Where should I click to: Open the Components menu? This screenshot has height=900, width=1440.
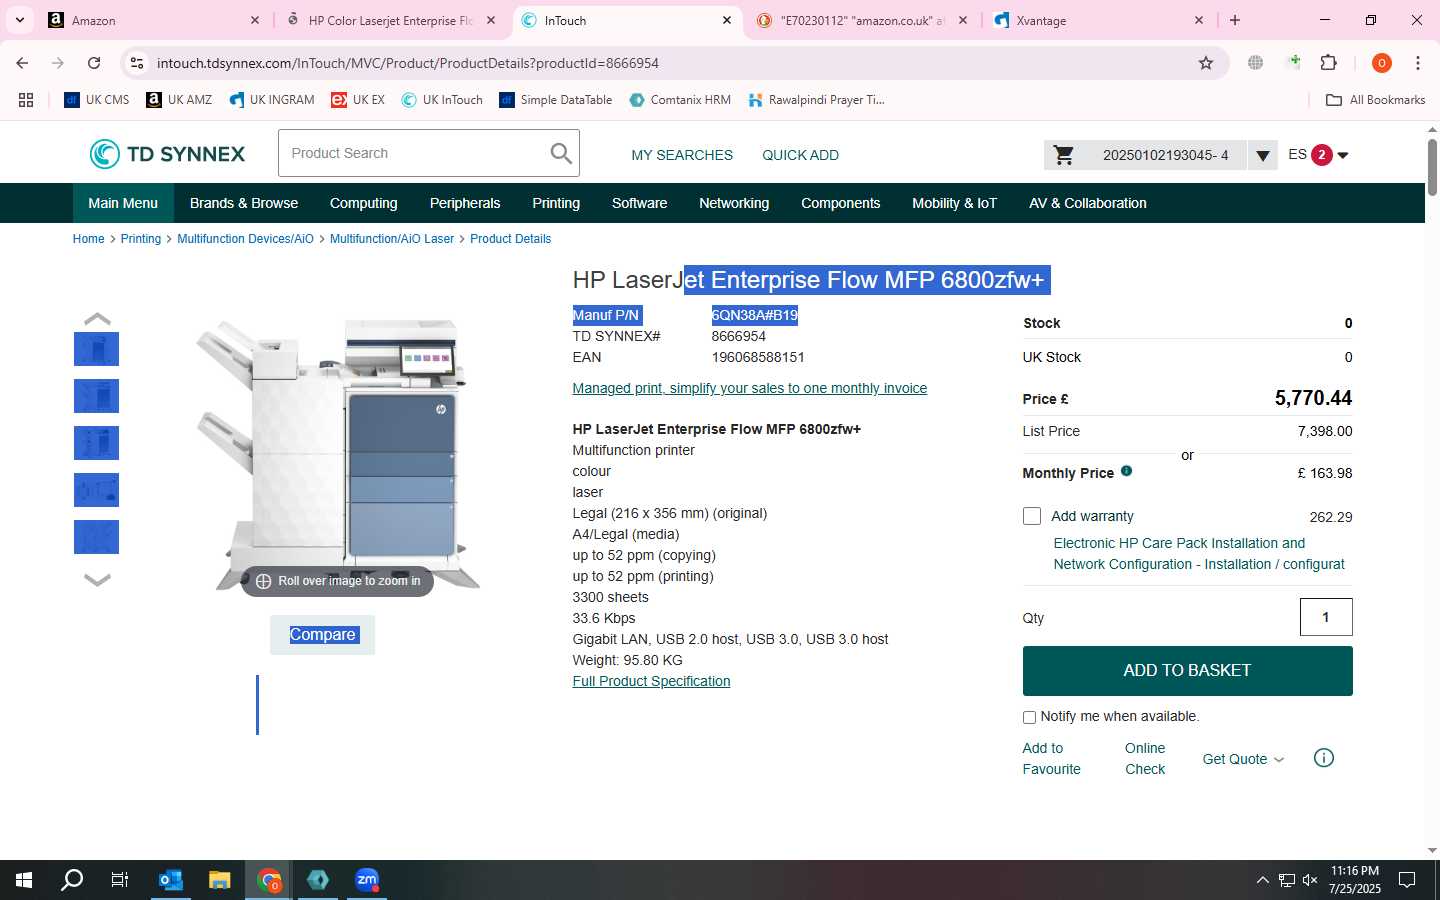[841, 203]
